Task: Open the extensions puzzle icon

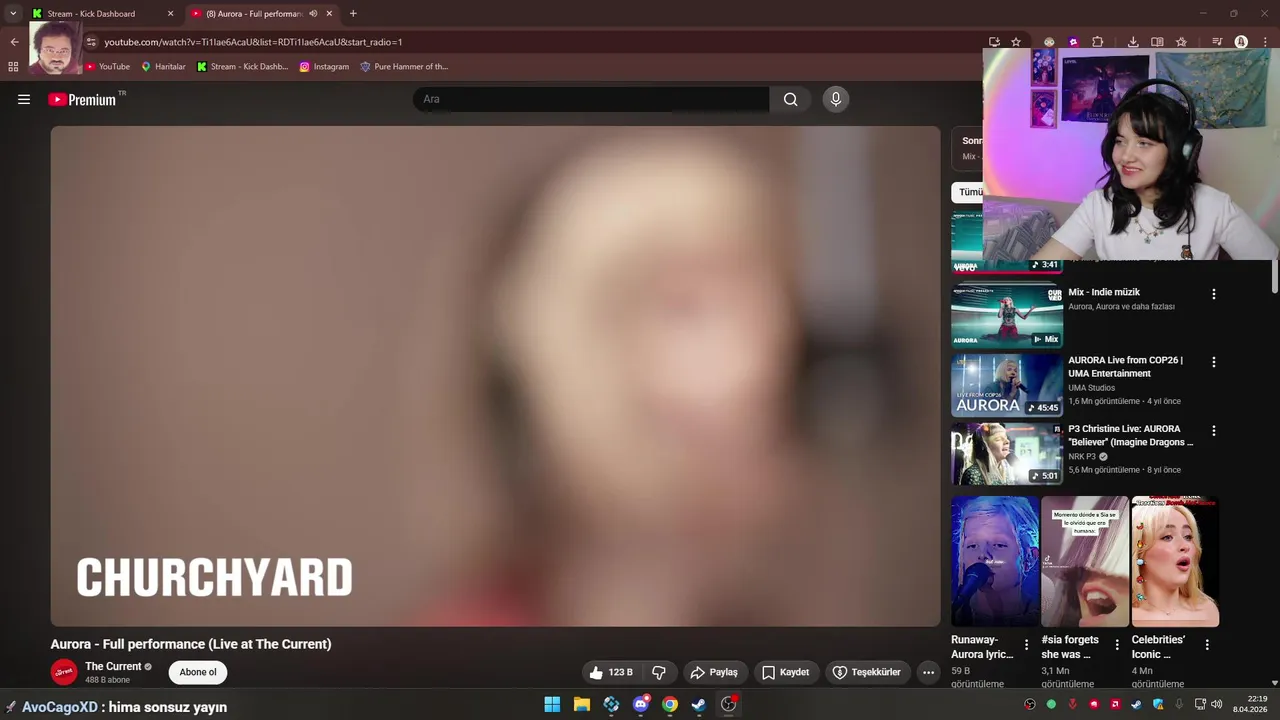Action: coord(1097,42)
